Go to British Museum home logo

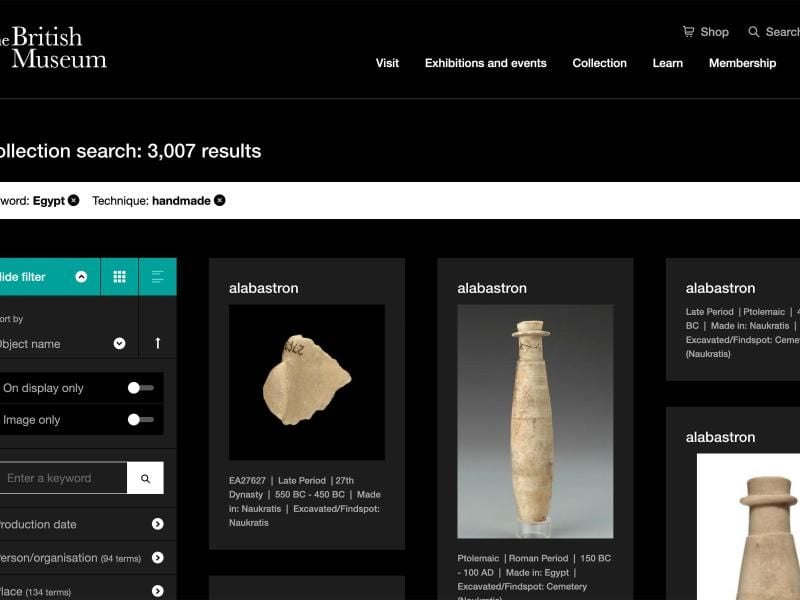(x=54, y=47)
